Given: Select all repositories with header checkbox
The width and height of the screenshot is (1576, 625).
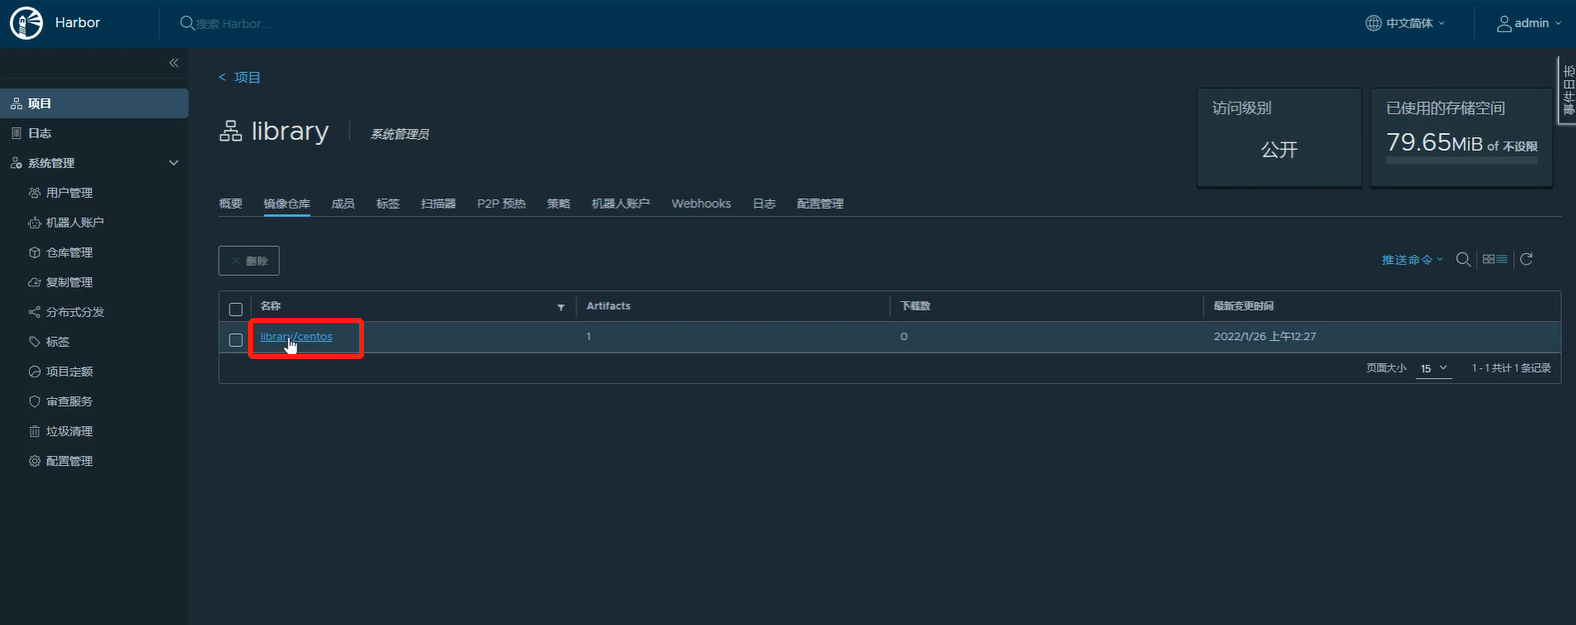Looking at the screenshot, I should (236, 309).
